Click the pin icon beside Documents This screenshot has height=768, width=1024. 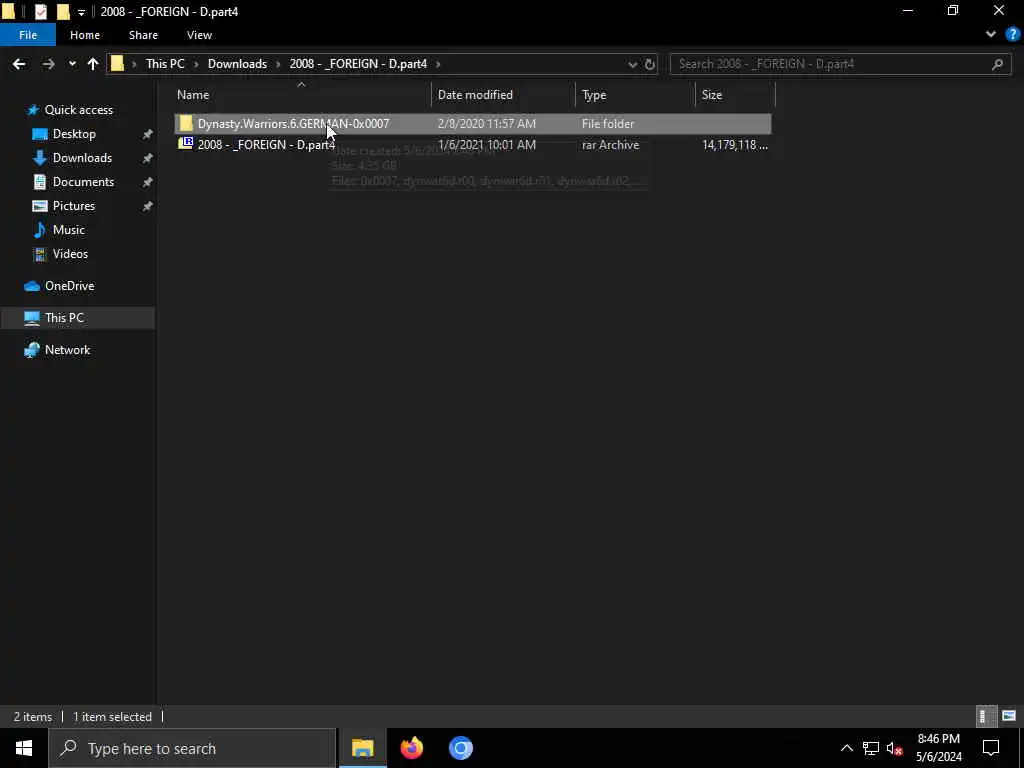(148, 182)
